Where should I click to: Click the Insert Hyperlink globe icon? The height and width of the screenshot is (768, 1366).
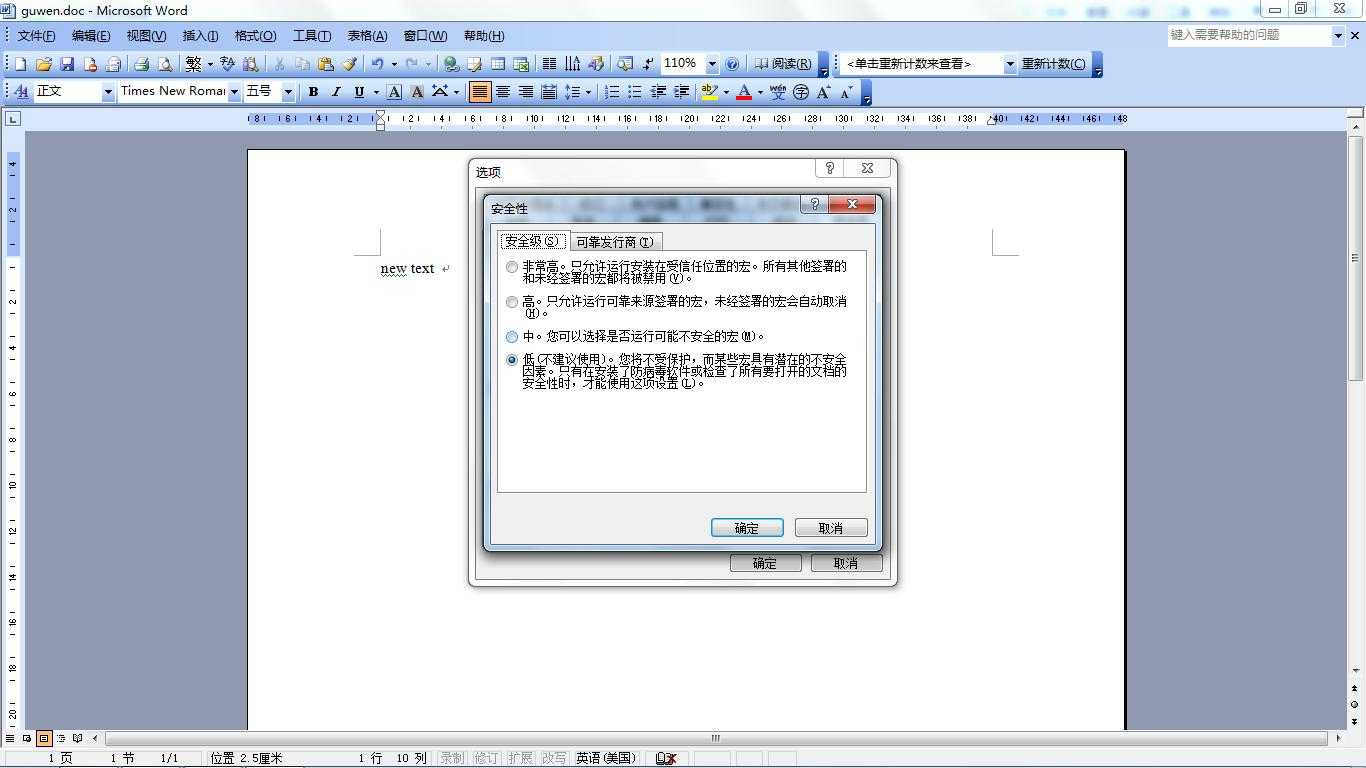(452, 64)
